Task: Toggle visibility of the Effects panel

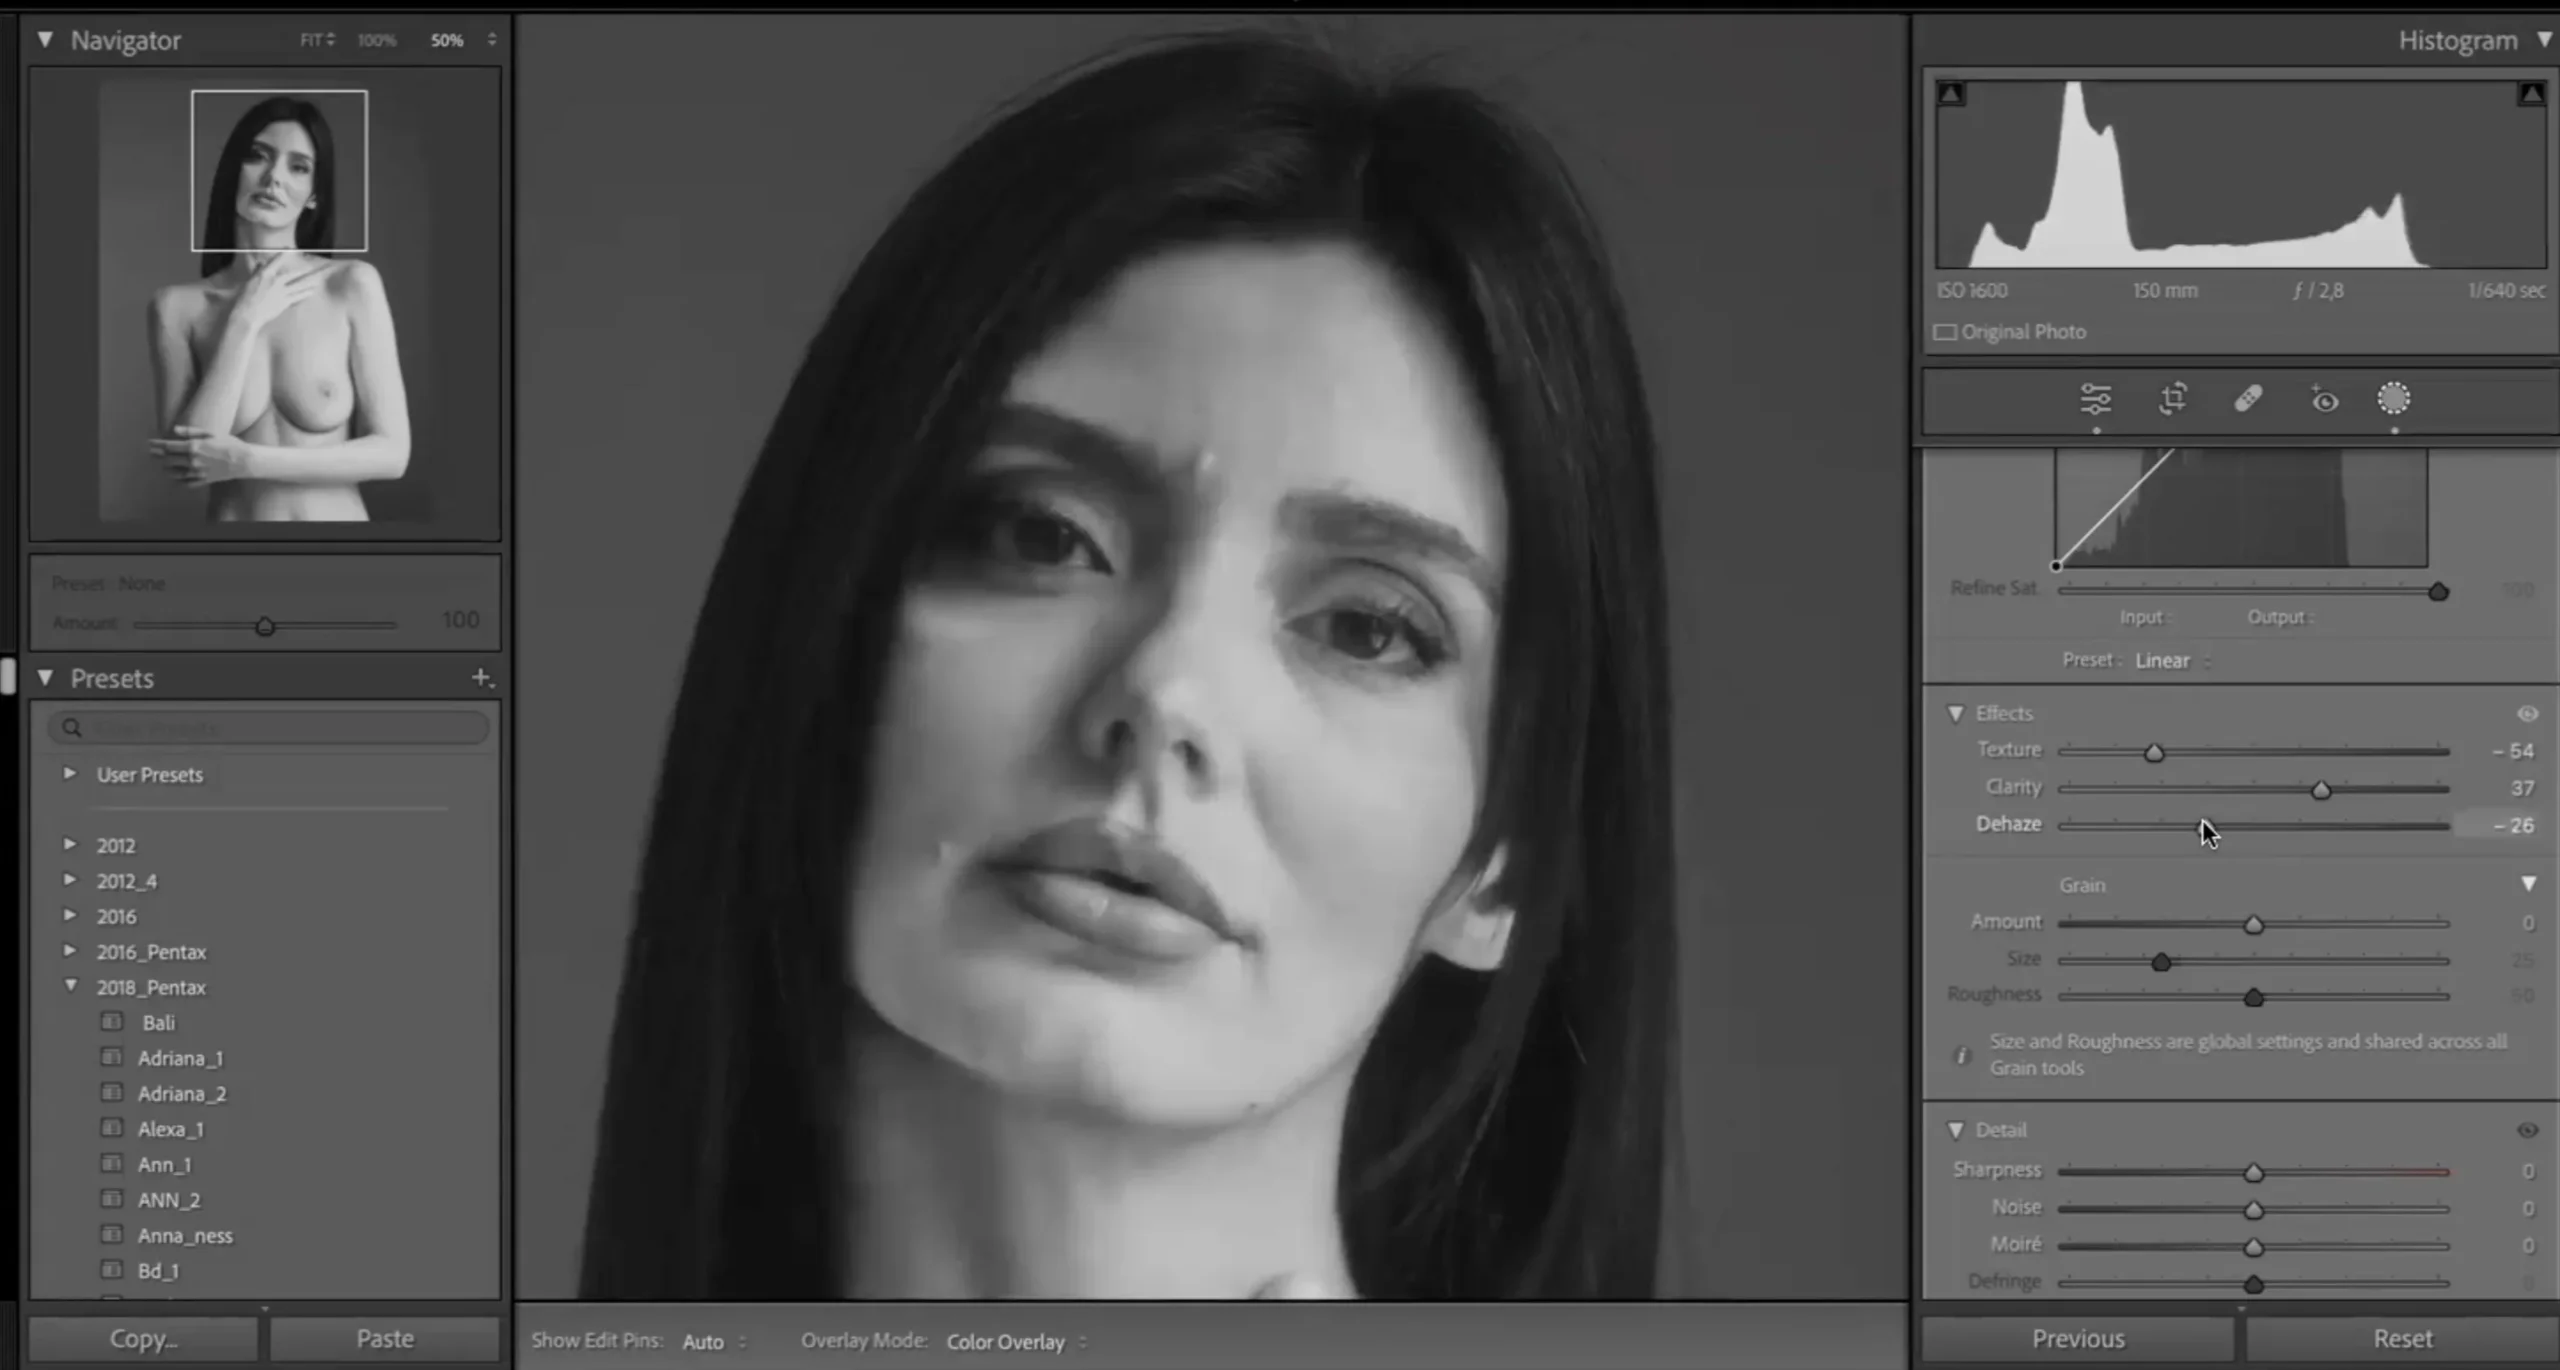Action: point(2527,713)
